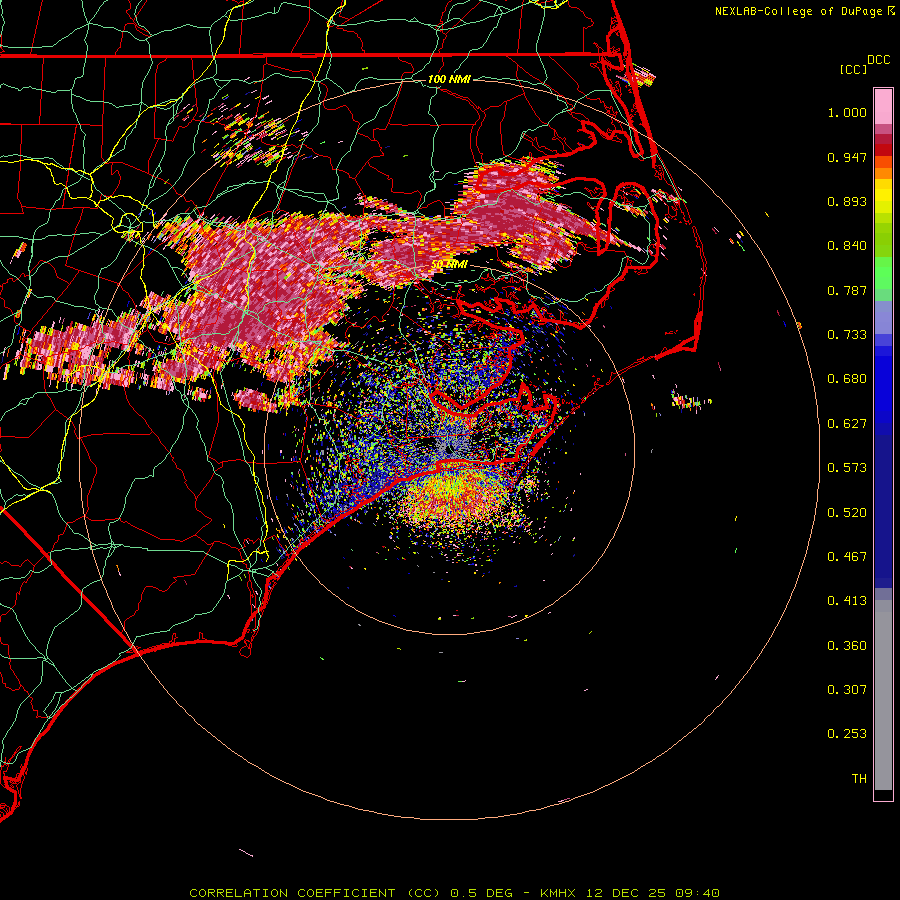Click the 50 NMI range ring label

tap(449, 264)
